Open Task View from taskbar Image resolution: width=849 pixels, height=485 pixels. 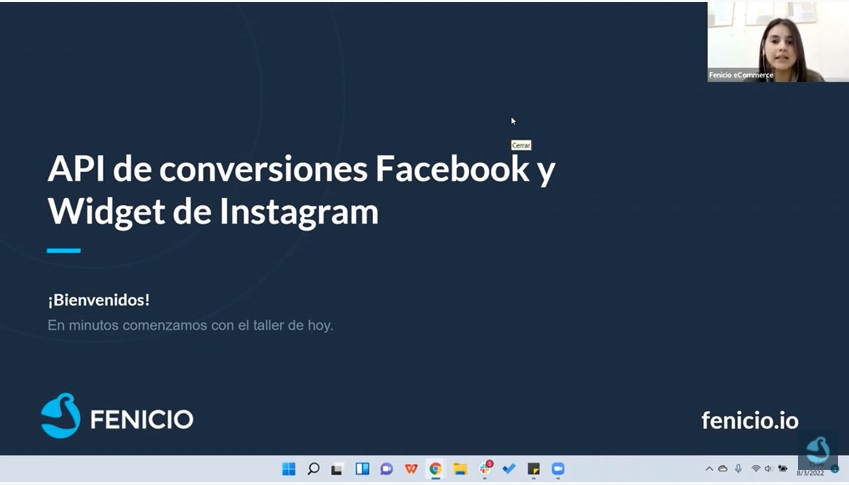coord(338,469)
